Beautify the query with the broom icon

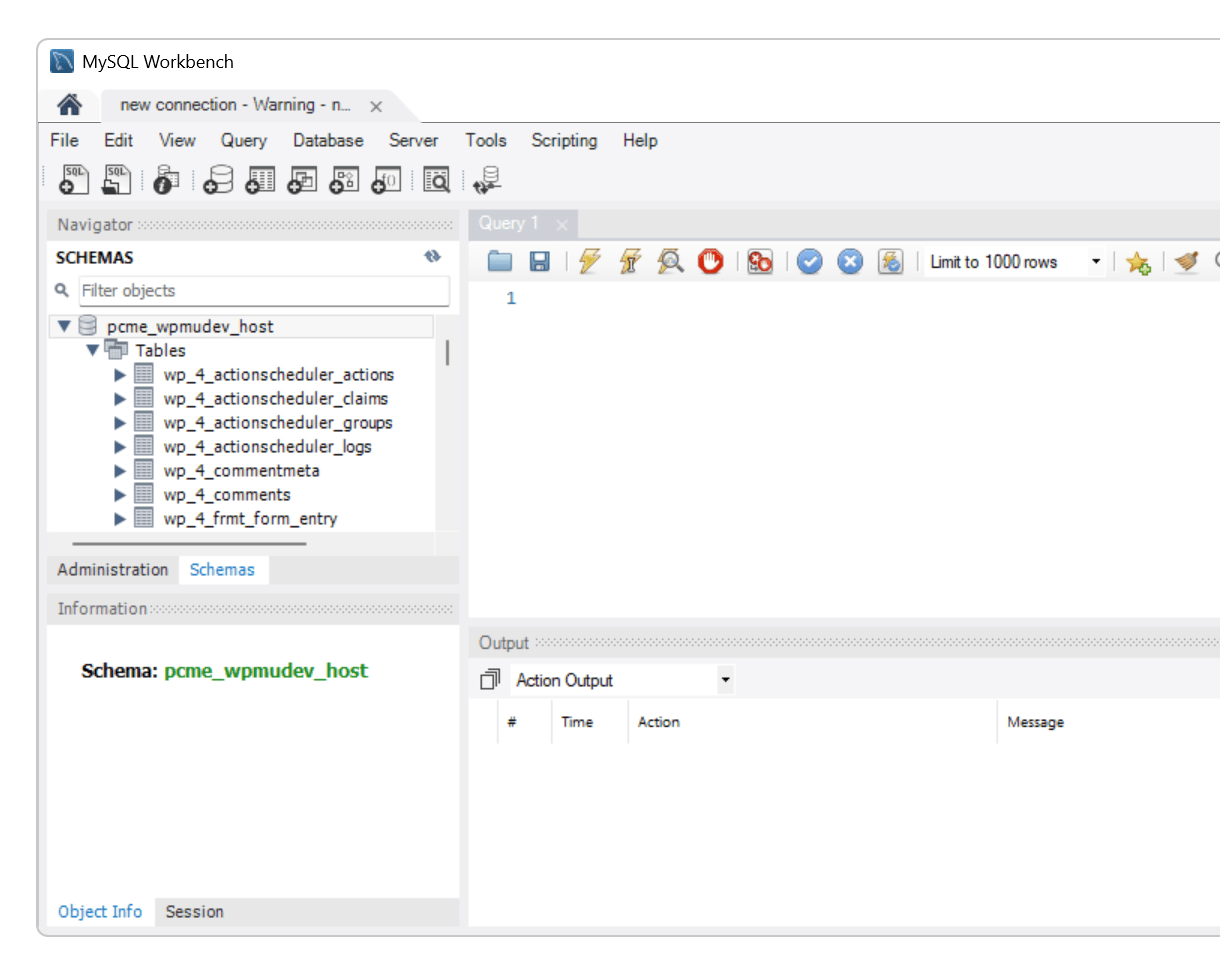pyautogui.click(x=1186, y=262)
